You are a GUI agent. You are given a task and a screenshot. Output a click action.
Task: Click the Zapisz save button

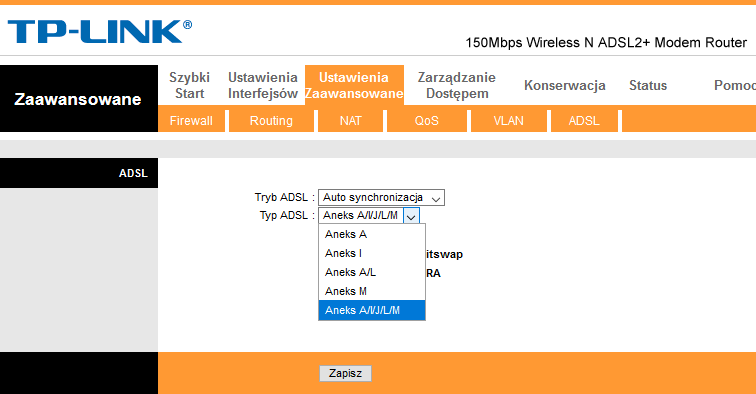pos(345,373)
